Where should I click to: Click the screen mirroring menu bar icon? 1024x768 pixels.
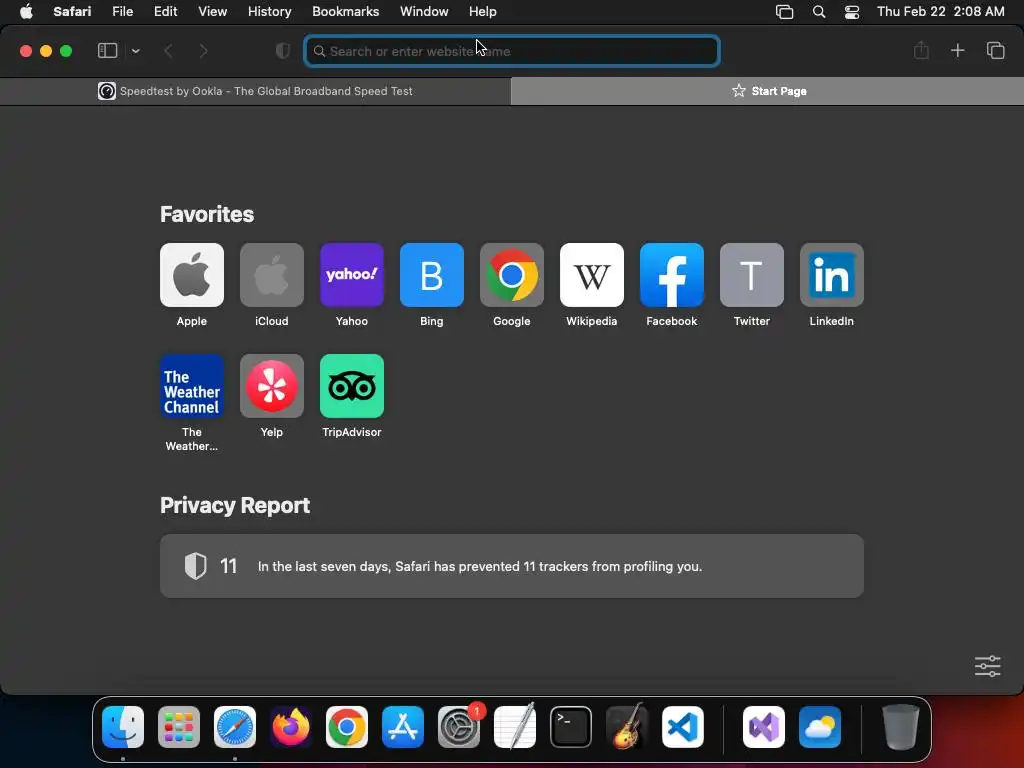tap(784, 12)
